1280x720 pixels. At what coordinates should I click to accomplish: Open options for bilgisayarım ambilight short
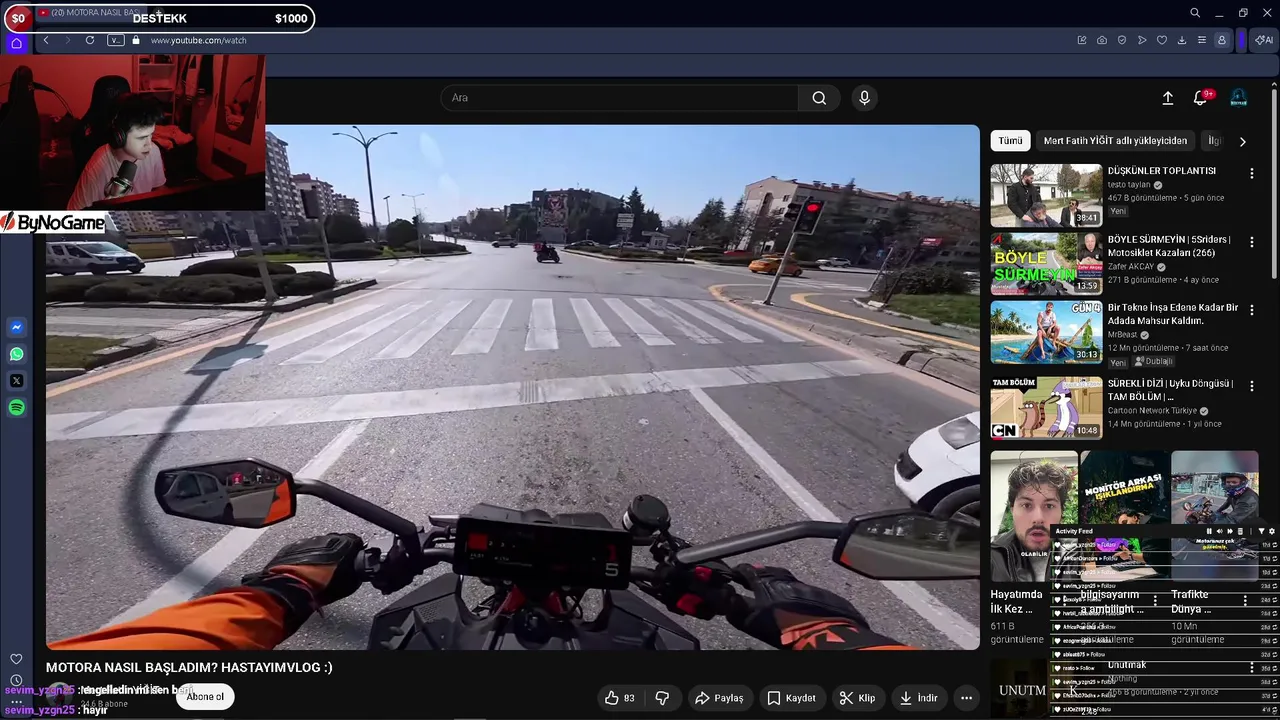[x=1155, y=601]
